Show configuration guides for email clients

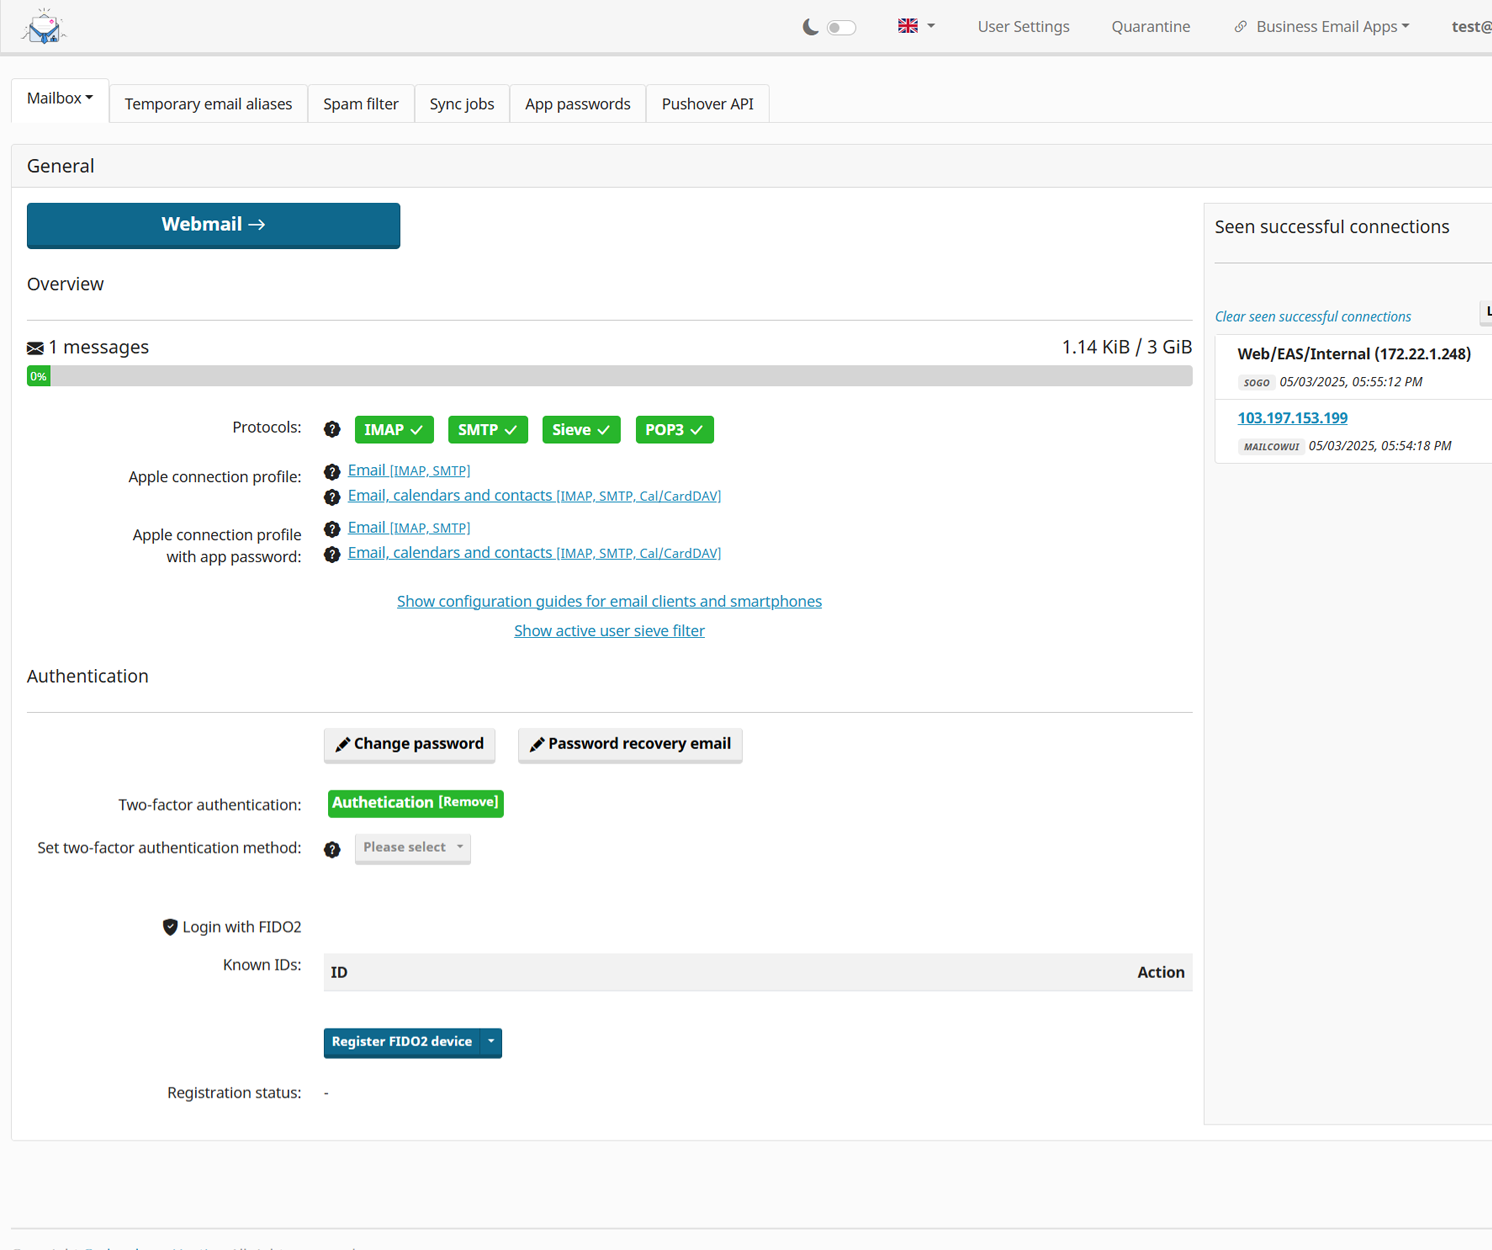click(x=609, y=601)
